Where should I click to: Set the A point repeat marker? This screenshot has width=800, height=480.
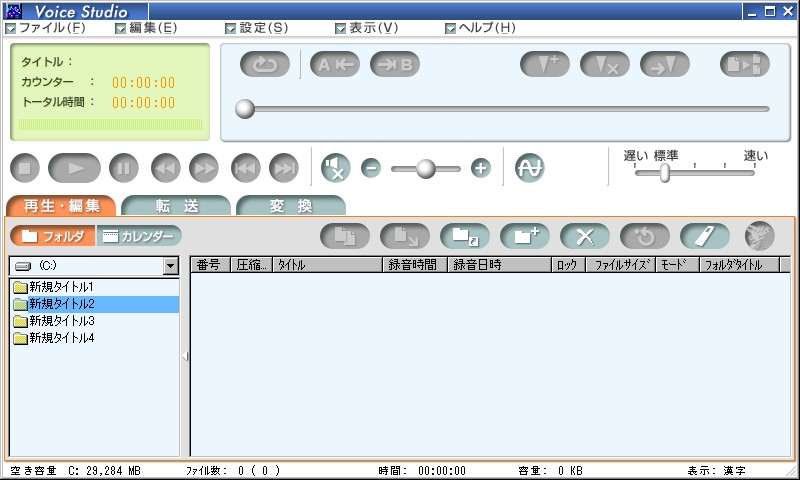(x=335, y=64)
